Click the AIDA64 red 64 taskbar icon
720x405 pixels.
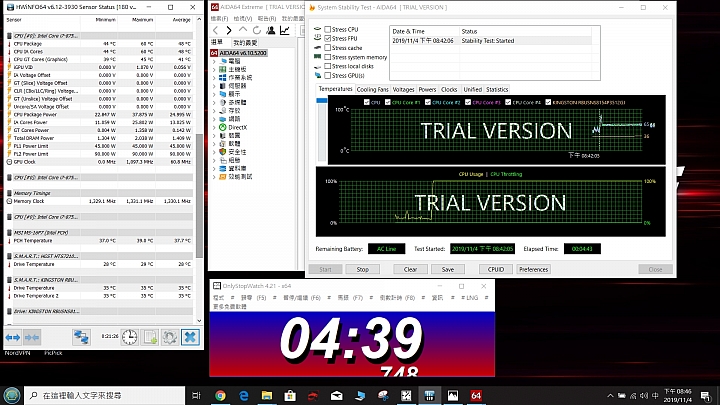coord(476,395)
